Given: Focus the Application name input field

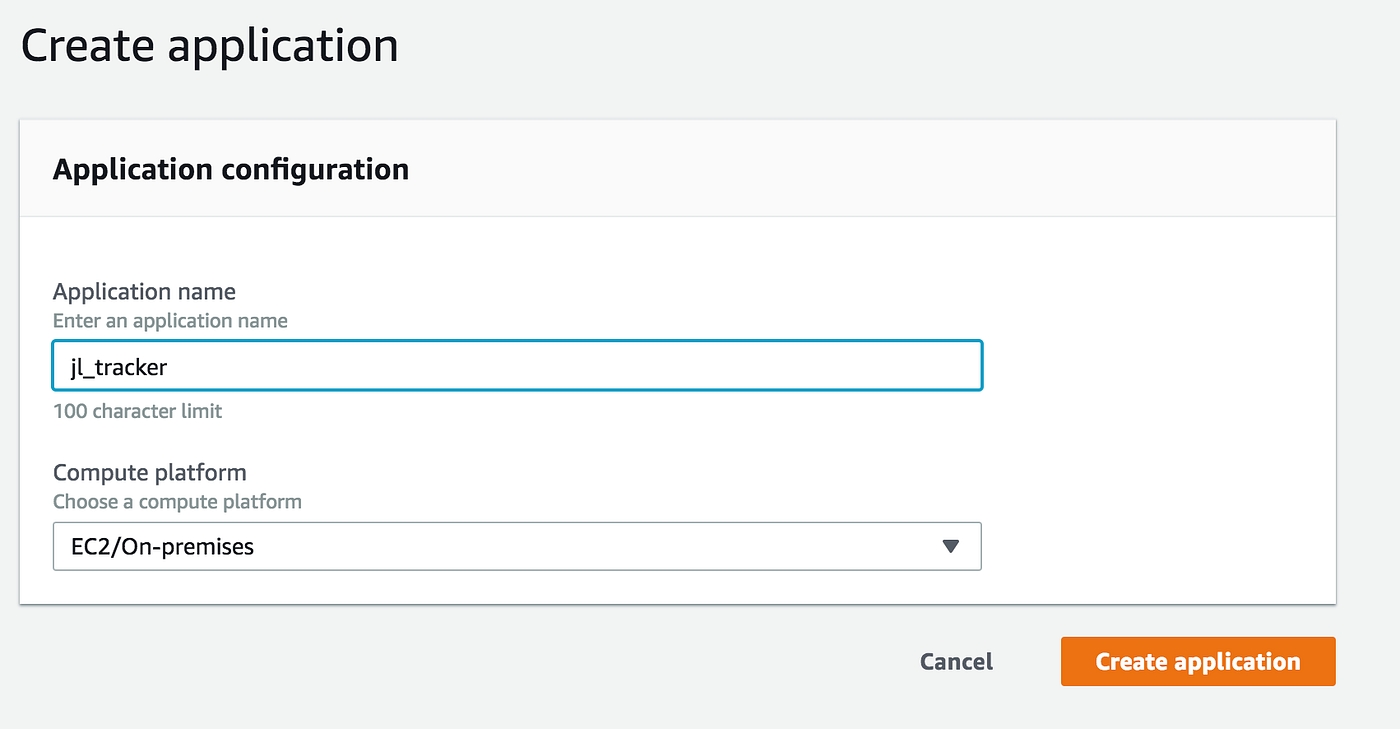Looking at the screenshot, I should coord(516,366).
